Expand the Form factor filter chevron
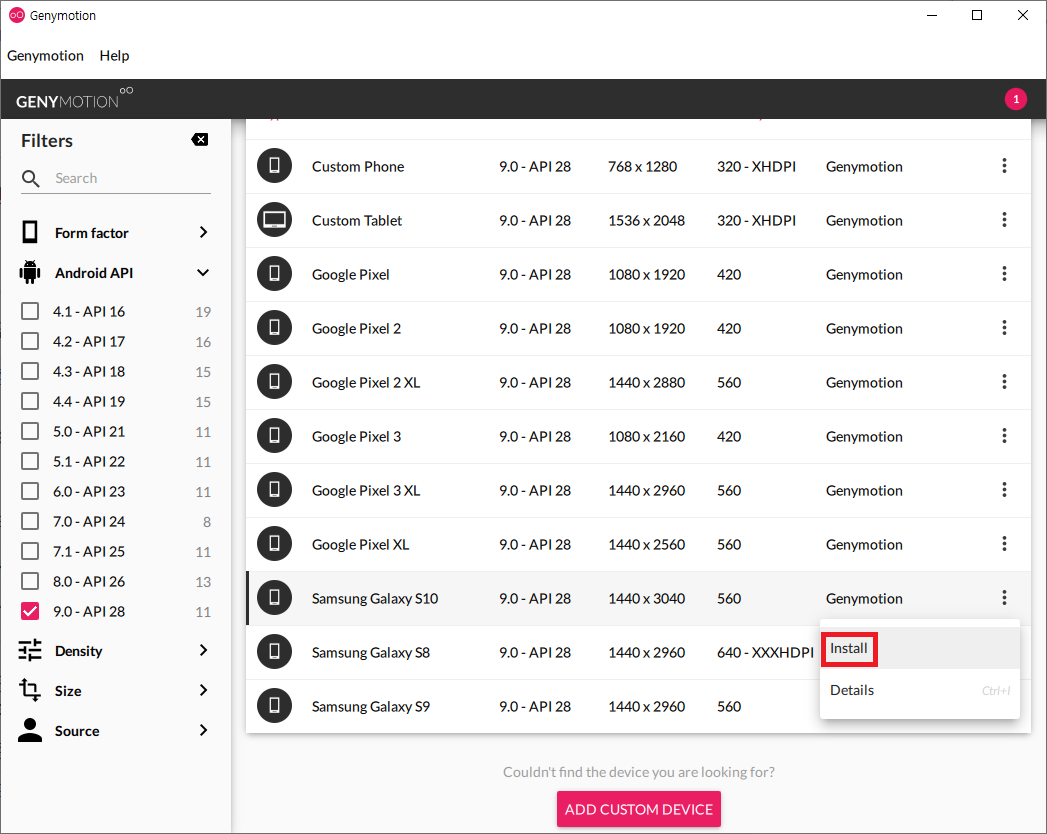The height and width of the screenshot is (834, 1047). pos(204,232)
